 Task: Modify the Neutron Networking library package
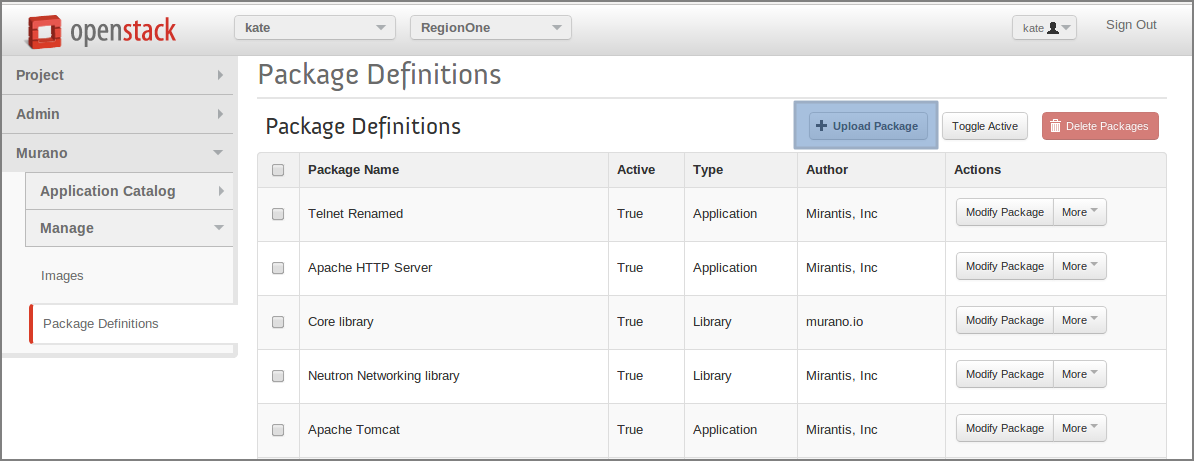coord(1004,374)
